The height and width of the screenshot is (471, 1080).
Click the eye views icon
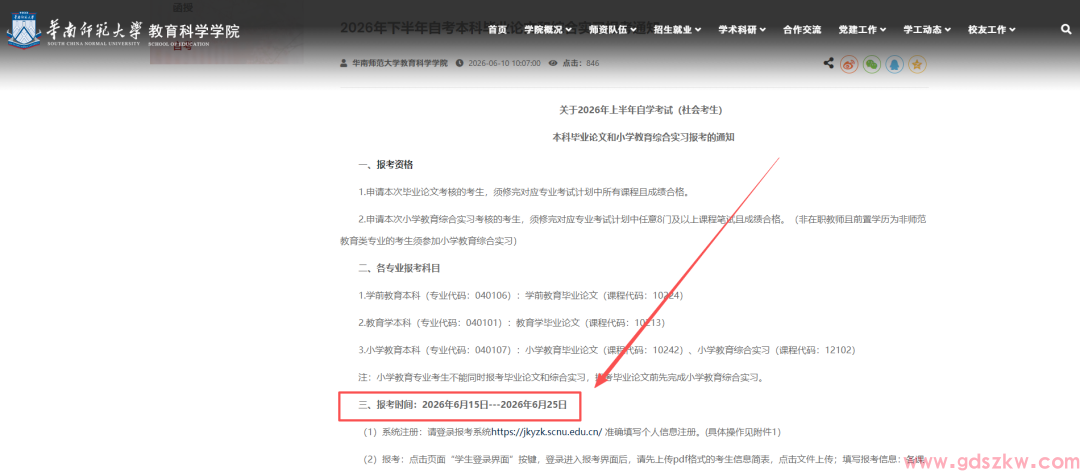[552, 63]
